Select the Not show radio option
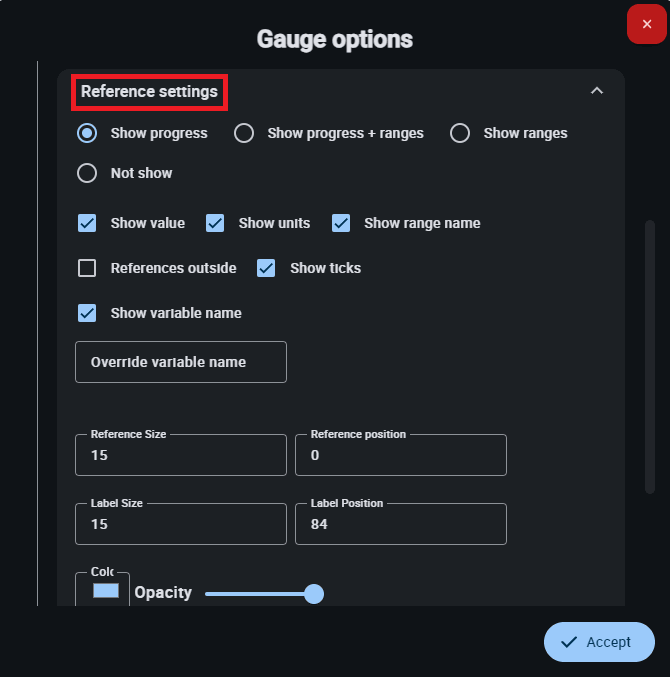Image resolution: width=670 pixels, height=677 pixels. pyautogui.click(x=87, y=173)
